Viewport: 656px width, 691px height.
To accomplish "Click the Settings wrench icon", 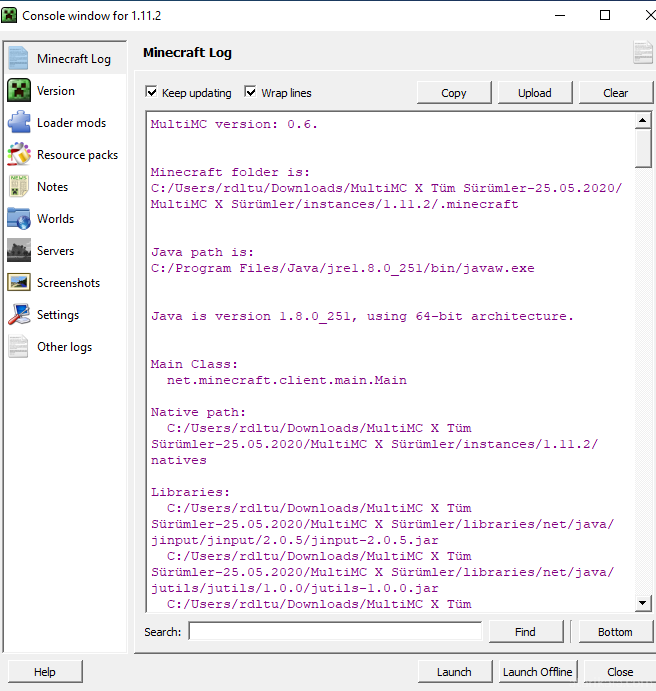I will click(19, 315).
